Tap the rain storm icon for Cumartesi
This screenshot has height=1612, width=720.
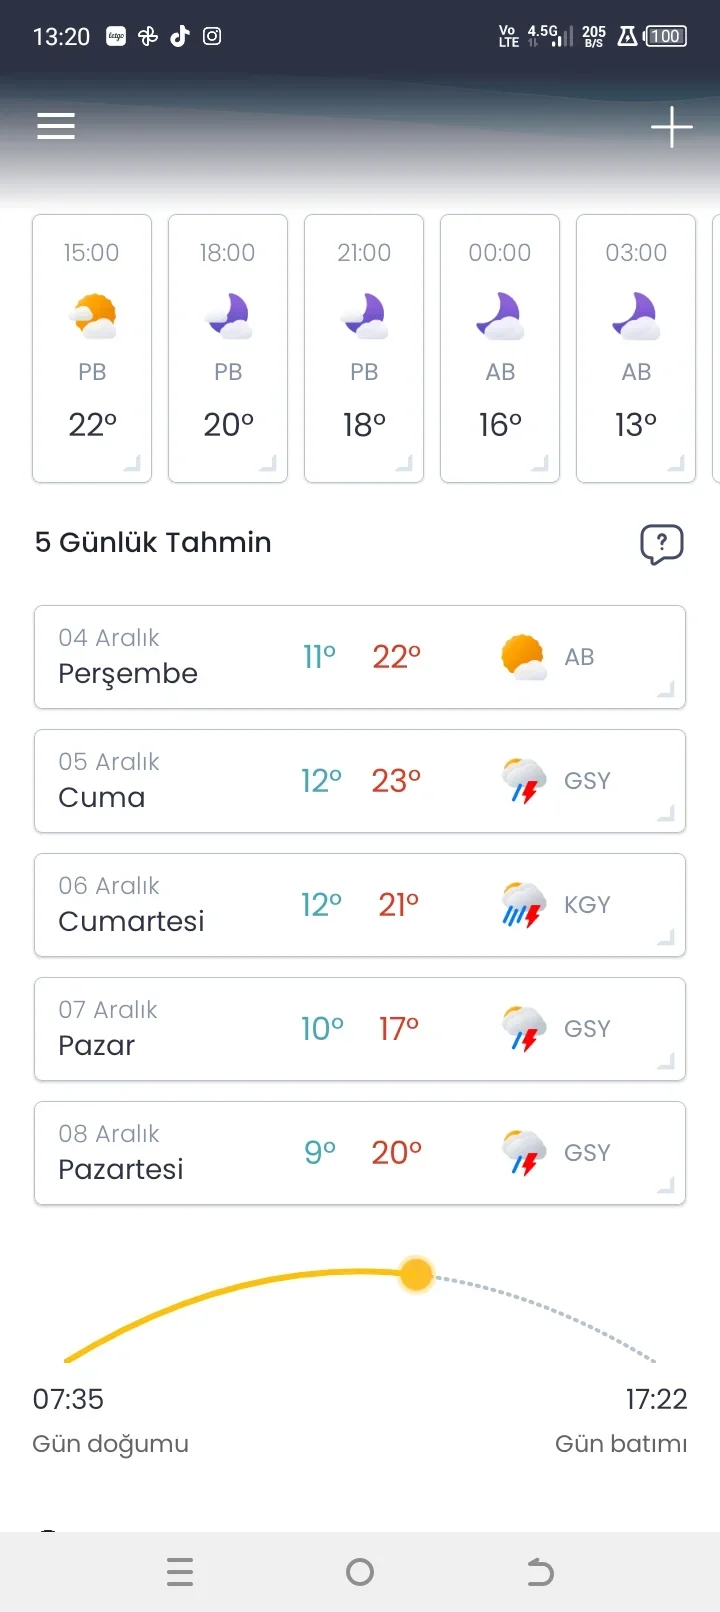[523, 905]
